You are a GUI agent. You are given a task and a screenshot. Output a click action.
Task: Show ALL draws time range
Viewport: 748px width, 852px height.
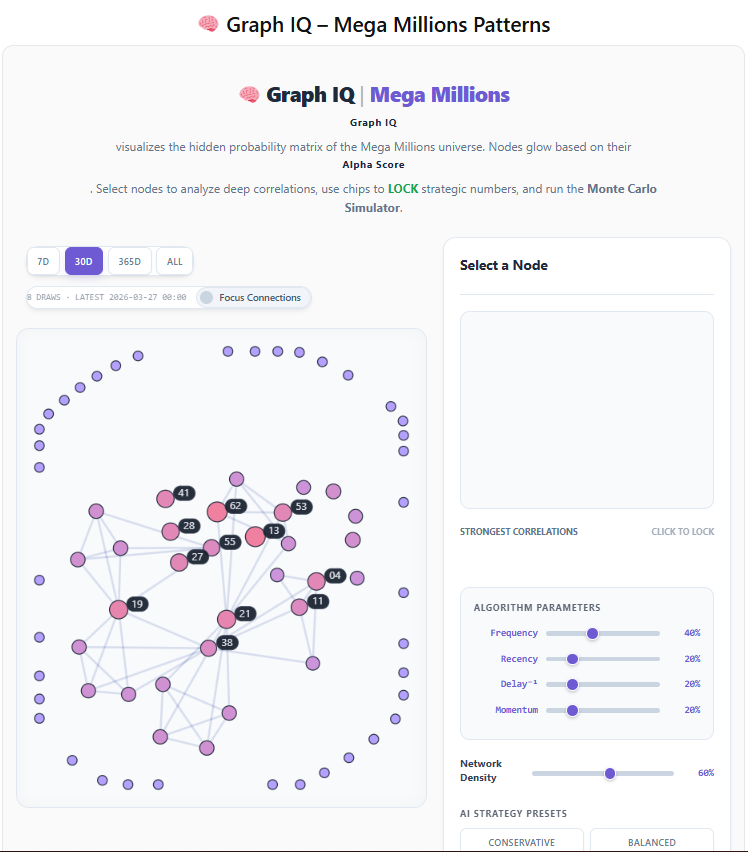point(175,261)
